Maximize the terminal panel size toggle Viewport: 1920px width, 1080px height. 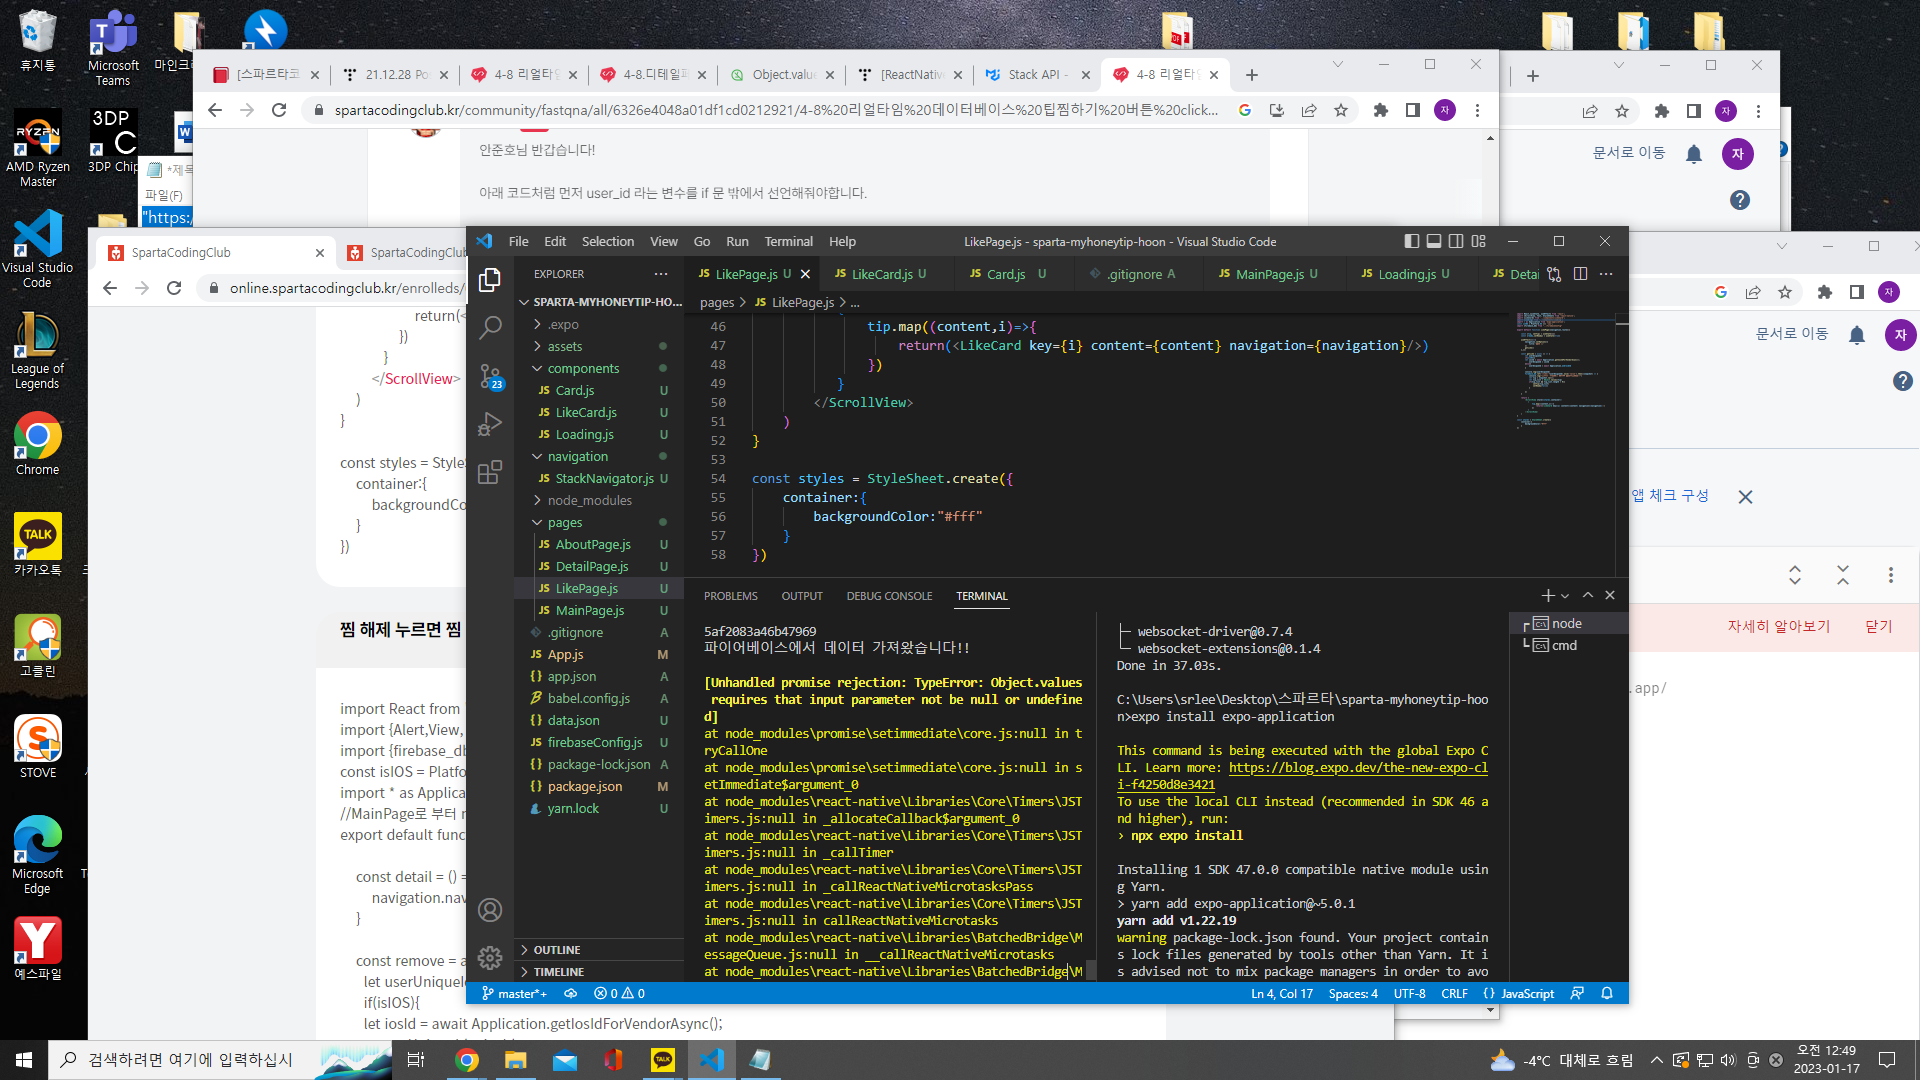click(x=1588, y=595)
